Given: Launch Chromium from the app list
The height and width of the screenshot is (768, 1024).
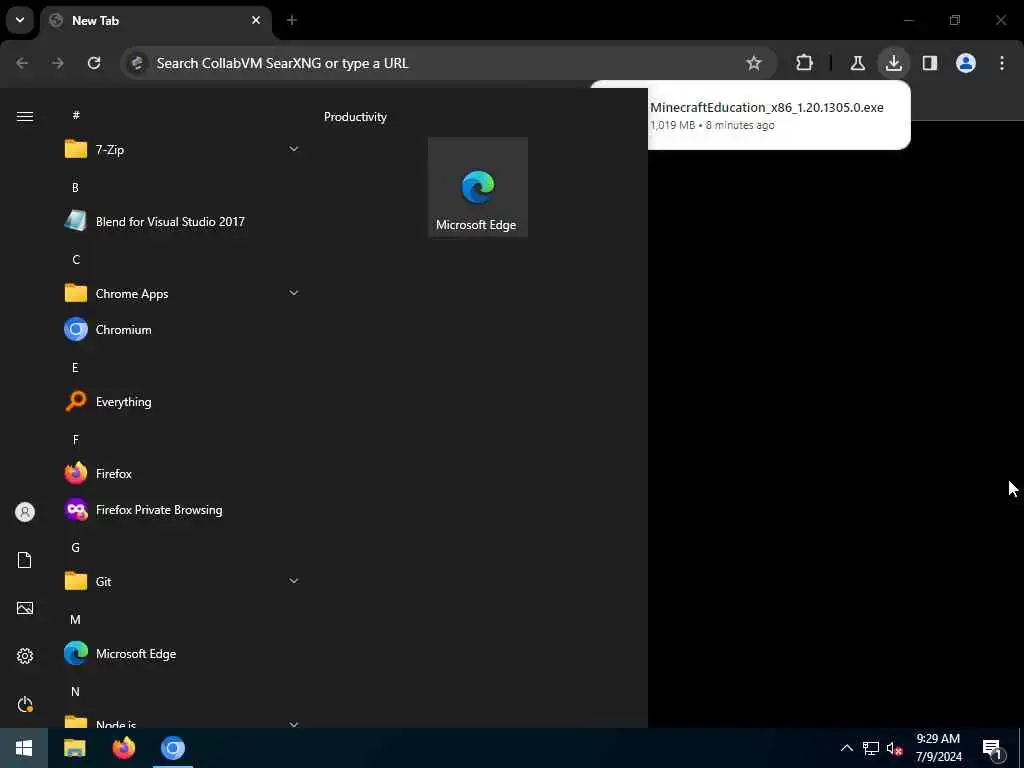Looking at the screenshot, I should point(182,330).
